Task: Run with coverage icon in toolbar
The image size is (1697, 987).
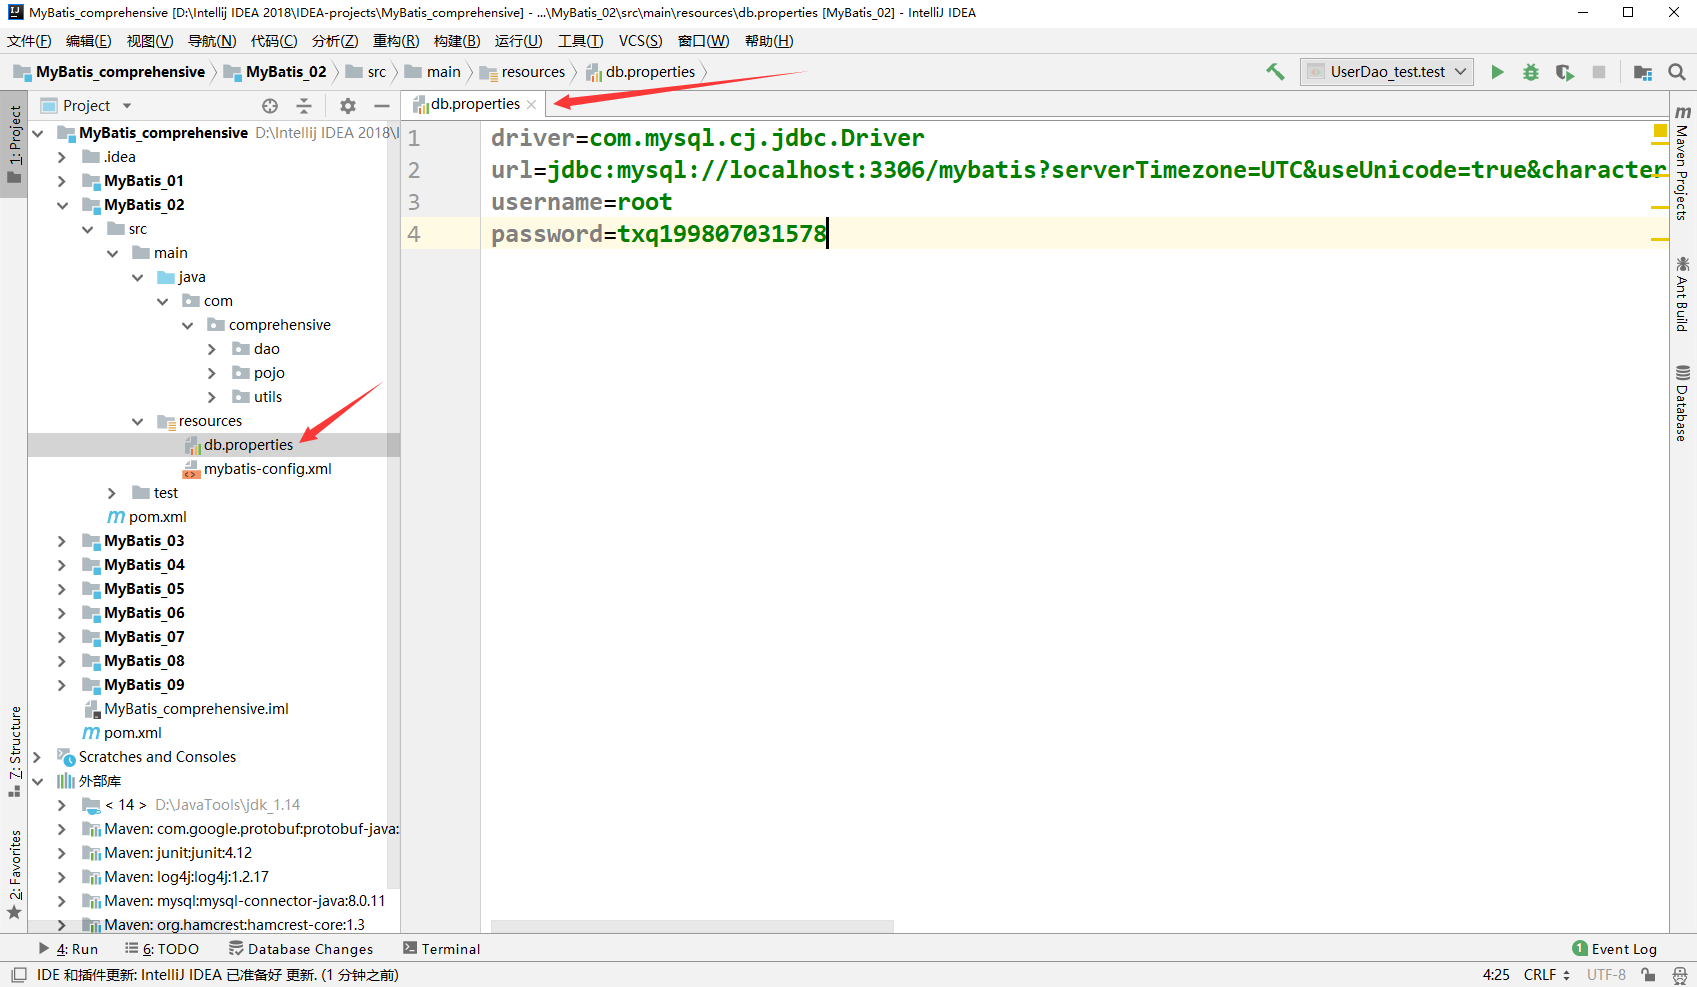Action: 1565,72
